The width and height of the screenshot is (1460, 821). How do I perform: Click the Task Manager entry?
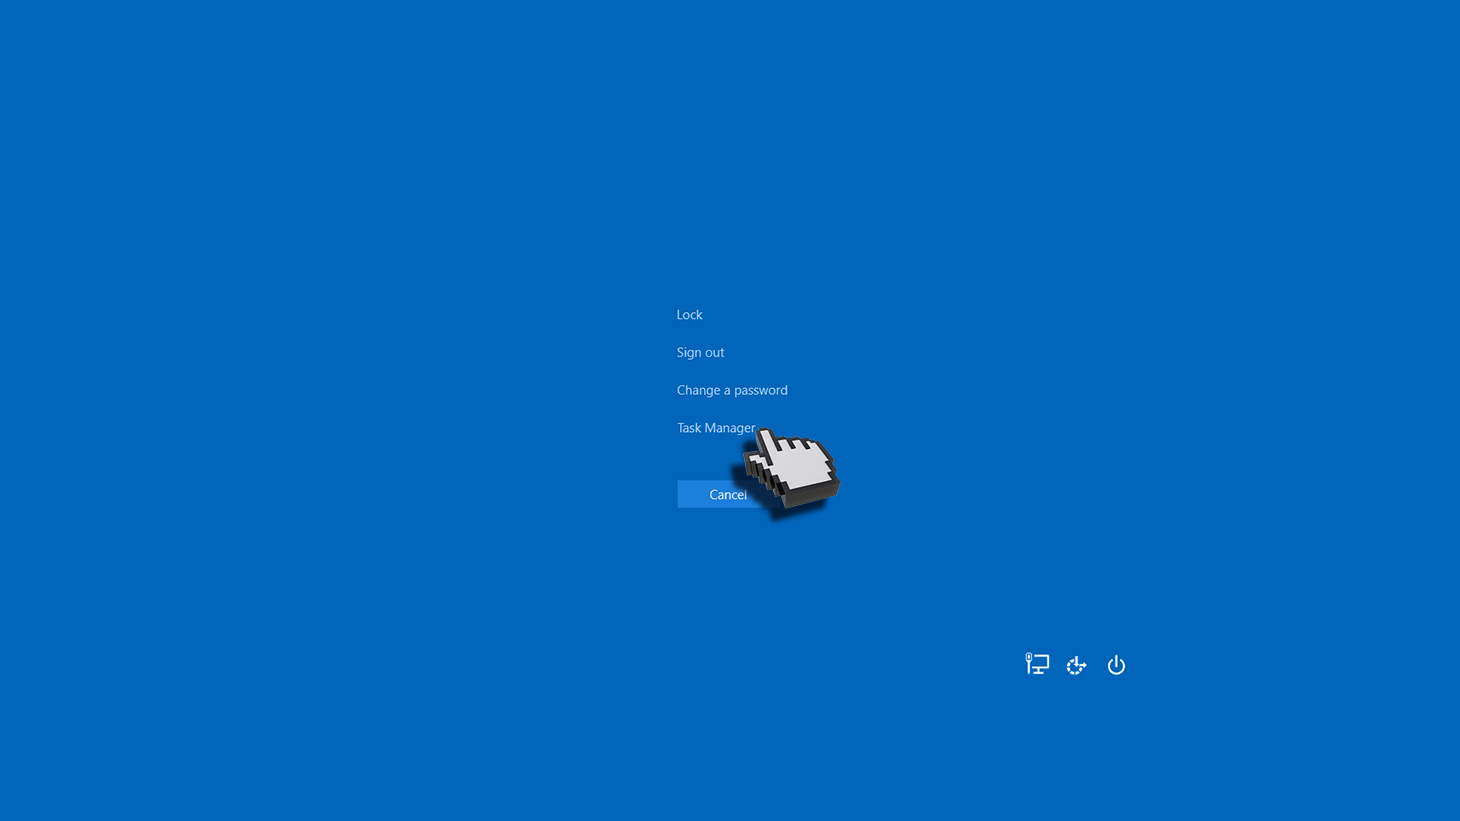coord(715,428)
